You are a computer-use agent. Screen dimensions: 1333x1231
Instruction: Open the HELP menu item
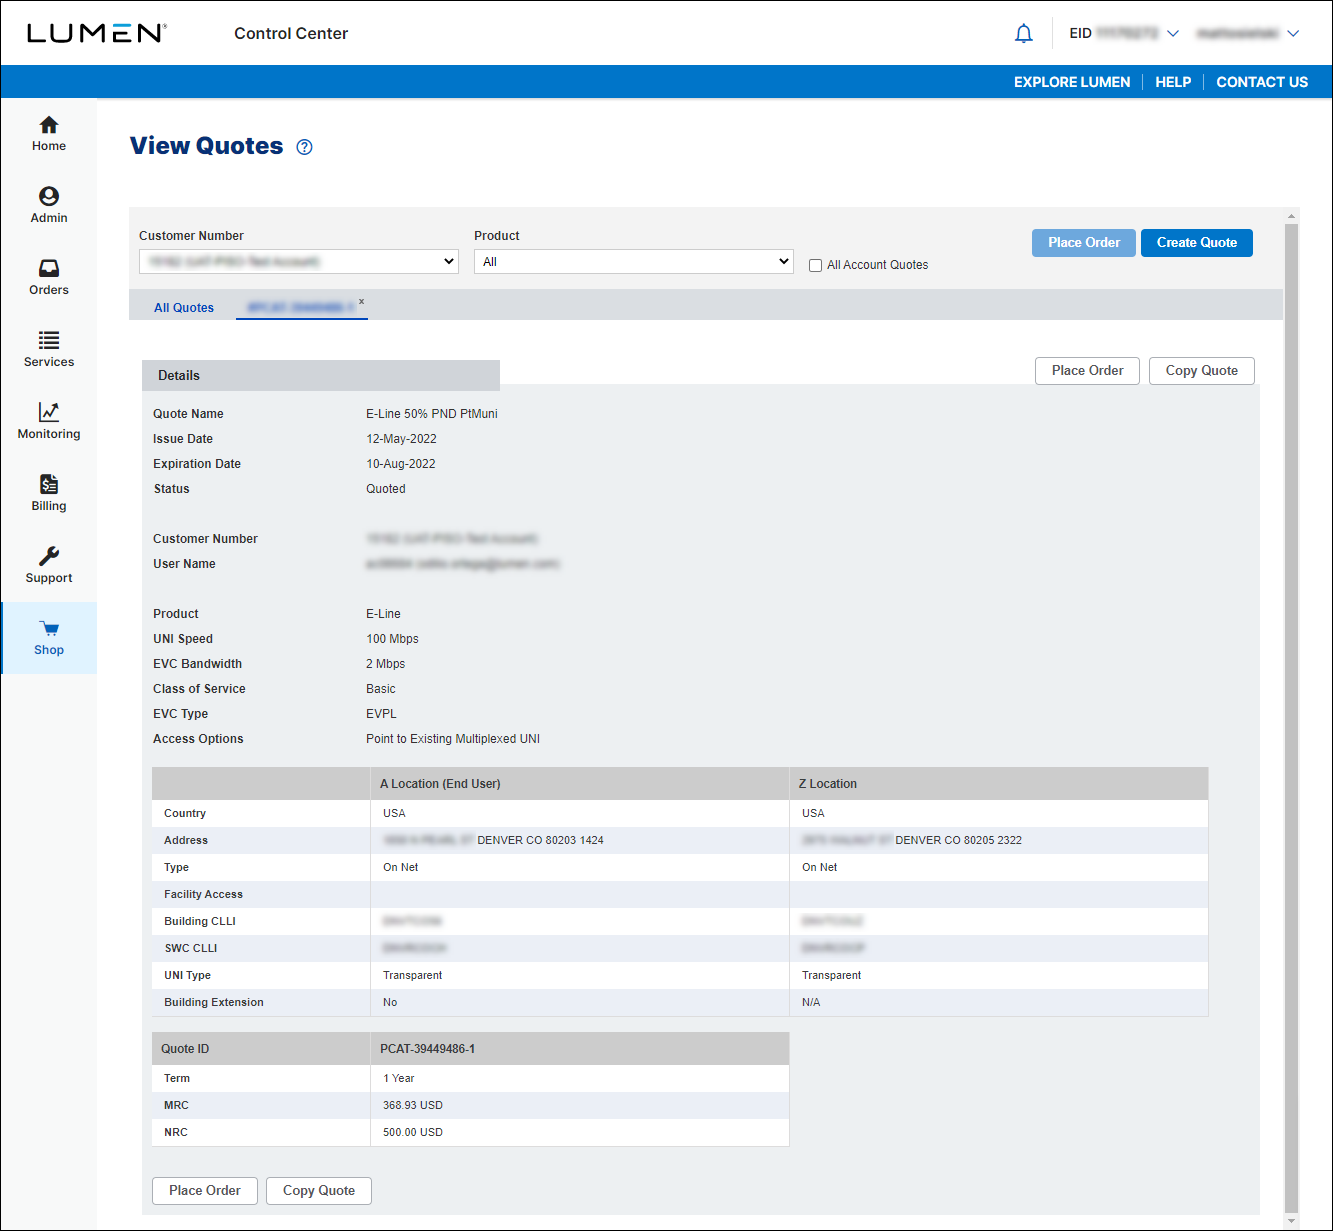click(x=1173, y=82)
